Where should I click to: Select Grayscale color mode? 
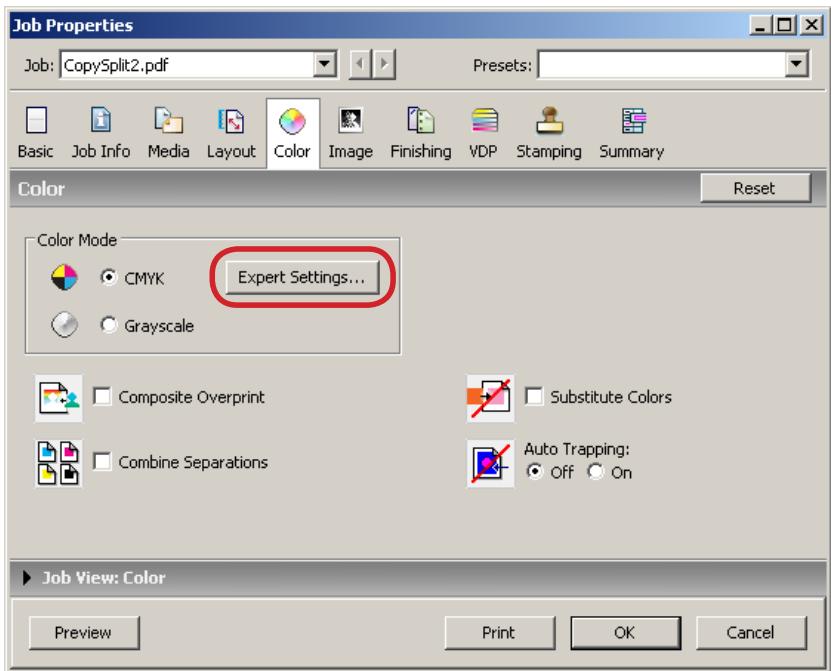(109, 324)
